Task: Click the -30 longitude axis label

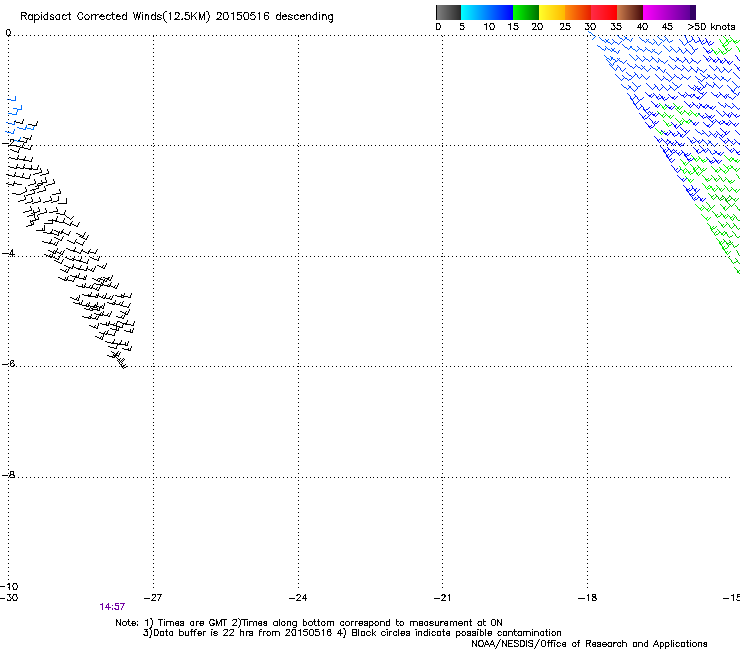Action: point(9,598)
